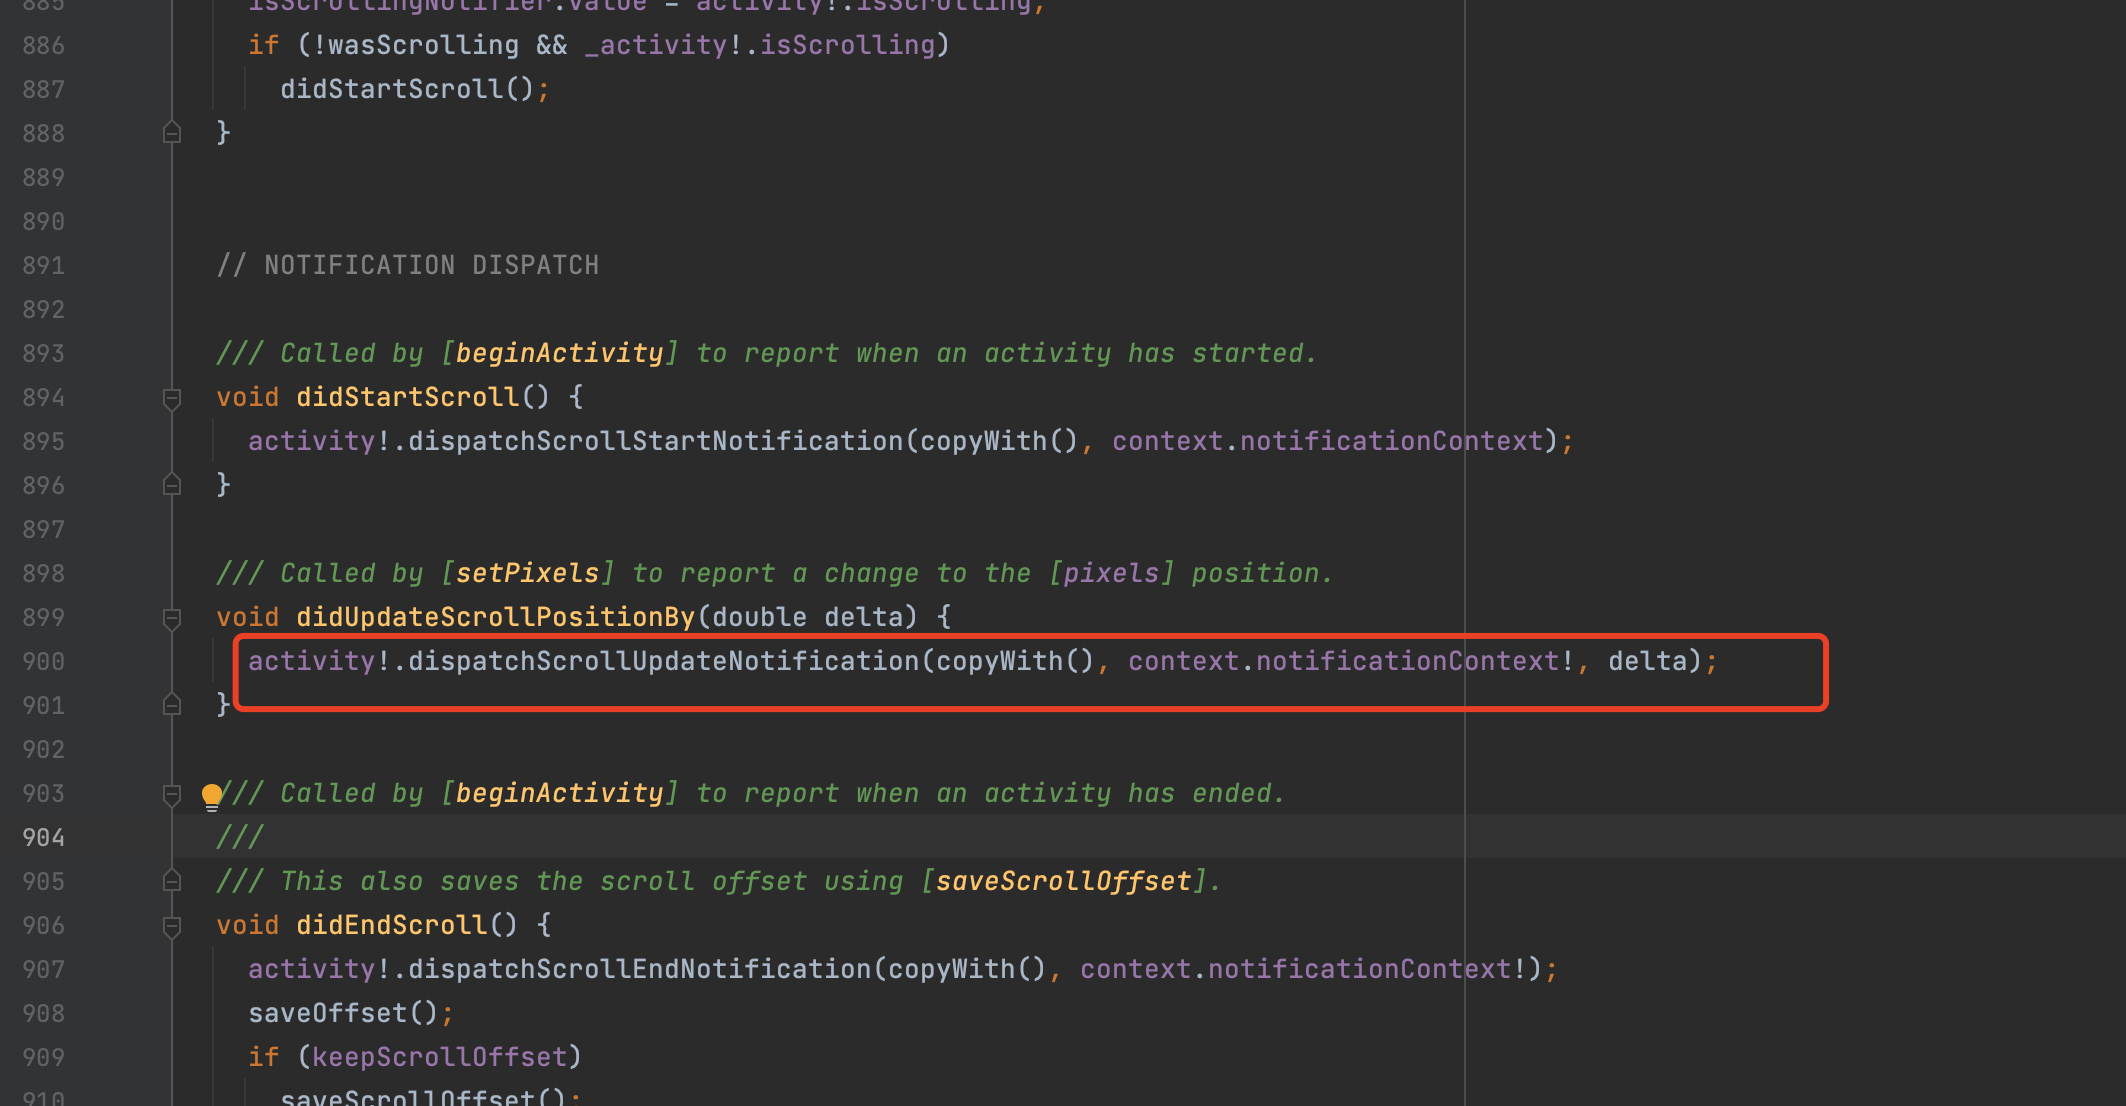
Task: Click the fold marker at line 896
Action: 172,484
